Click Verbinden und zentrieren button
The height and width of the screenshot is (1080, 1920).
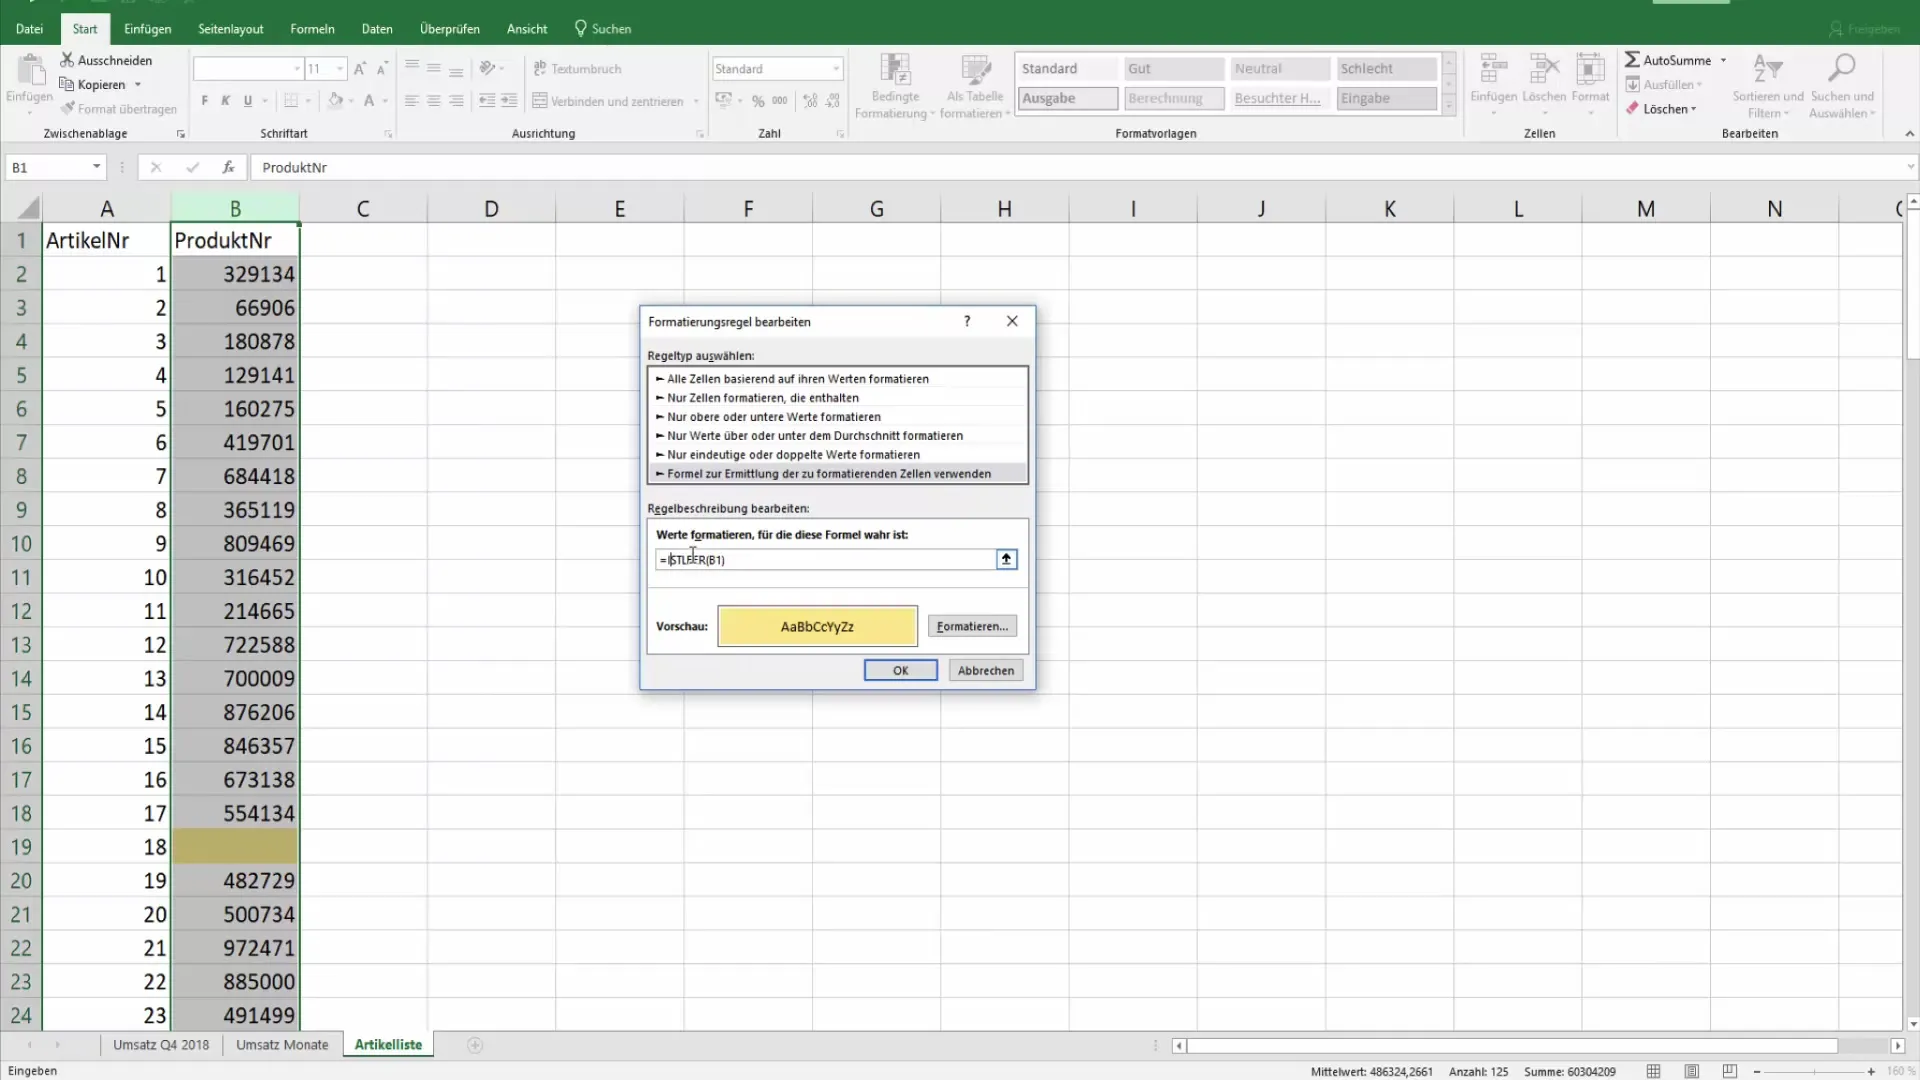608,101
